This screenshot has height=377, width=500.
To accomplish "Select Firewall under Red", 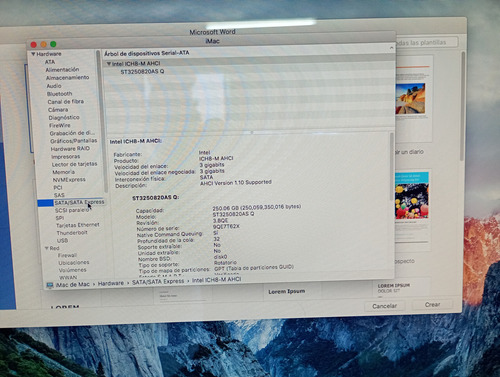I will (x=67, y=256).
